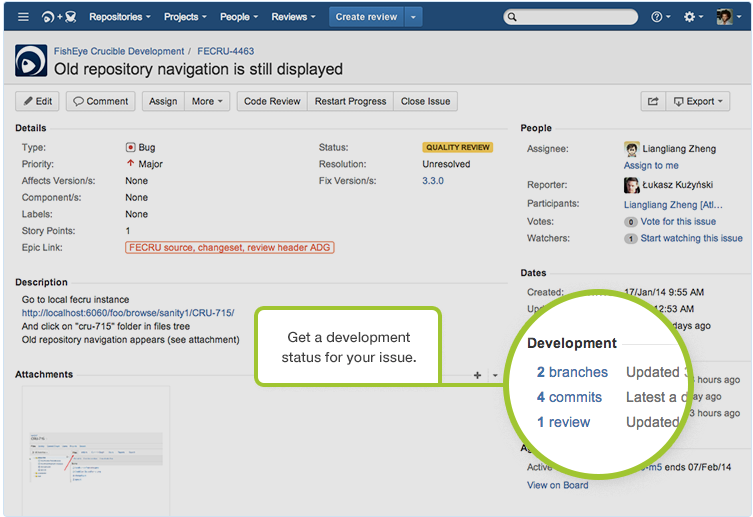
Task: Click the Code Review button
Action: 272,101
